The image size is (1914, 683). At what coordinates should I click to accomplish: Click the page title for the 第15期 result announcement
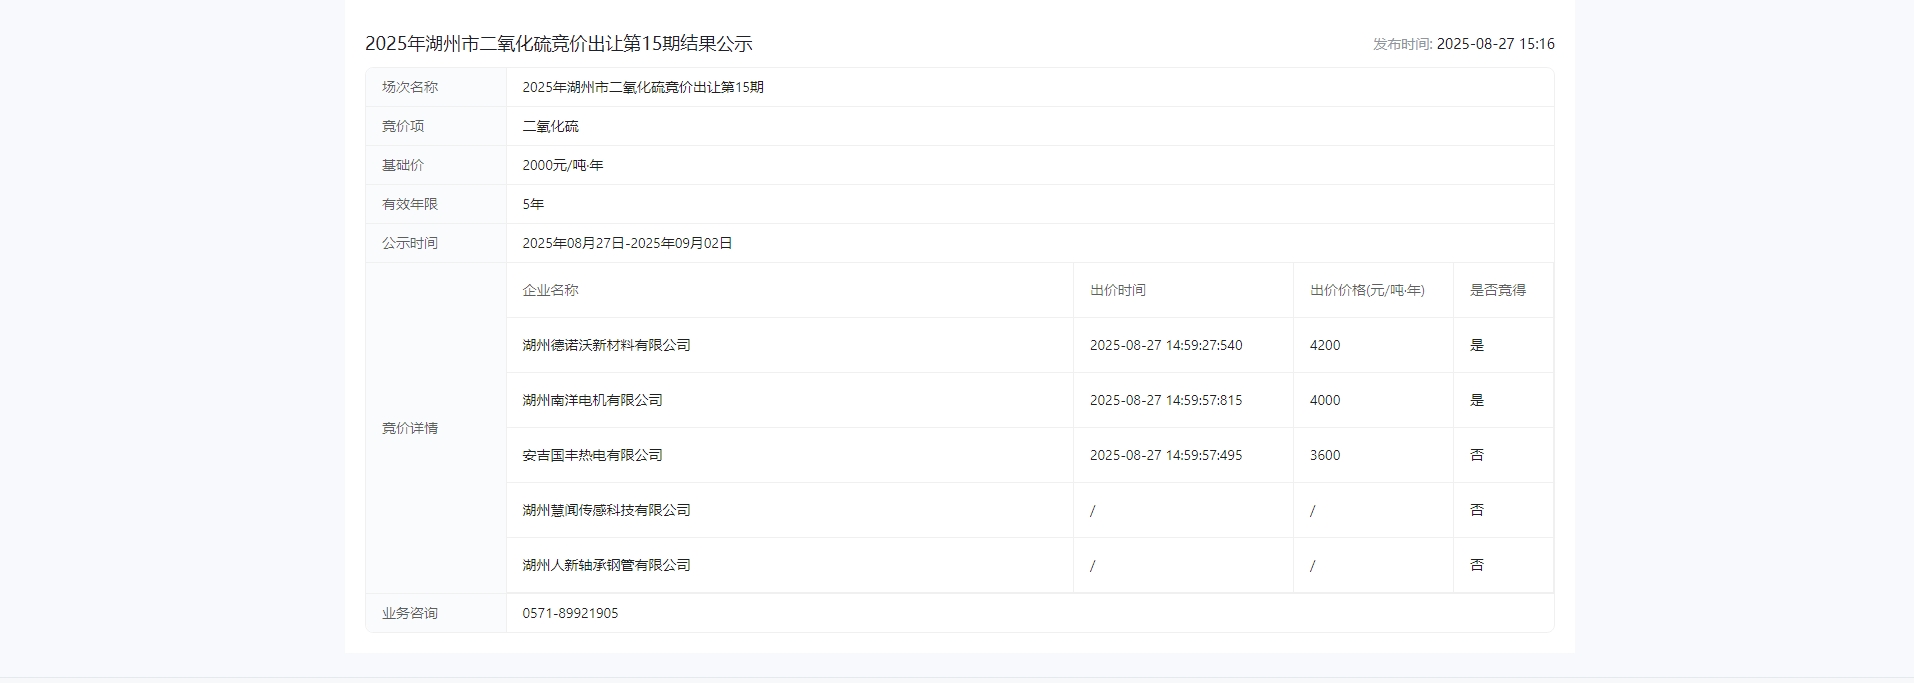558,44
